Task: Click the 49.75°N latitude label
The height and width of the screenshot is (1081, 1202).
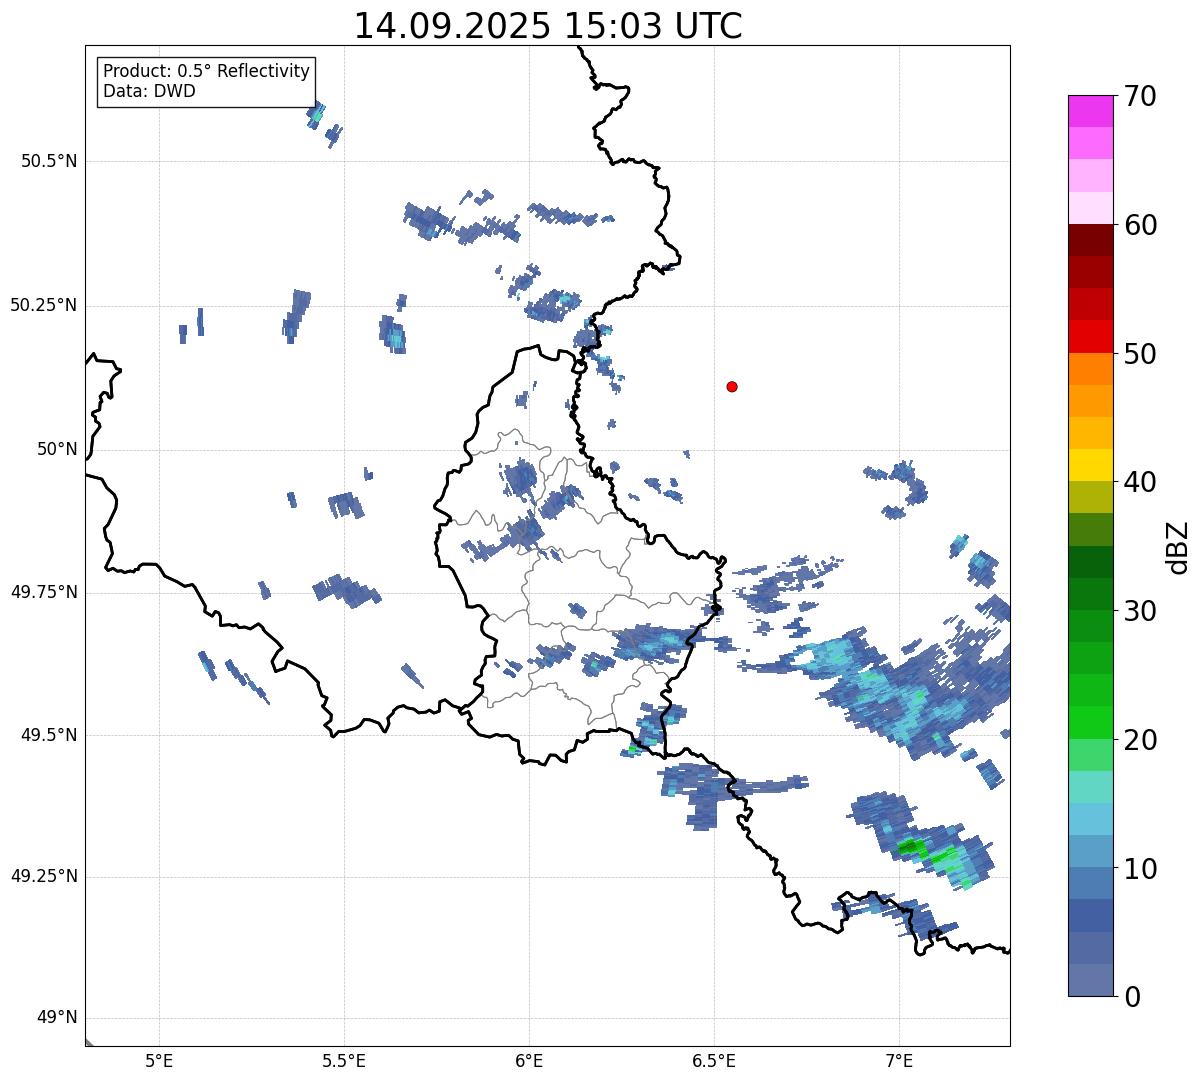Action: (x=43, y=592)
